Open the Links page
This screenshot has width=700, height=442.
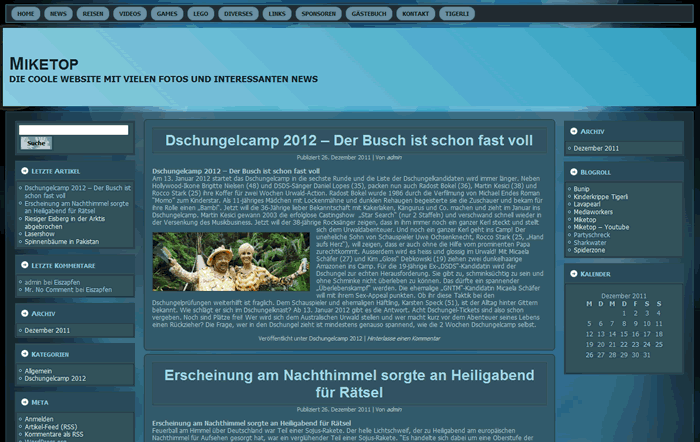277,14
